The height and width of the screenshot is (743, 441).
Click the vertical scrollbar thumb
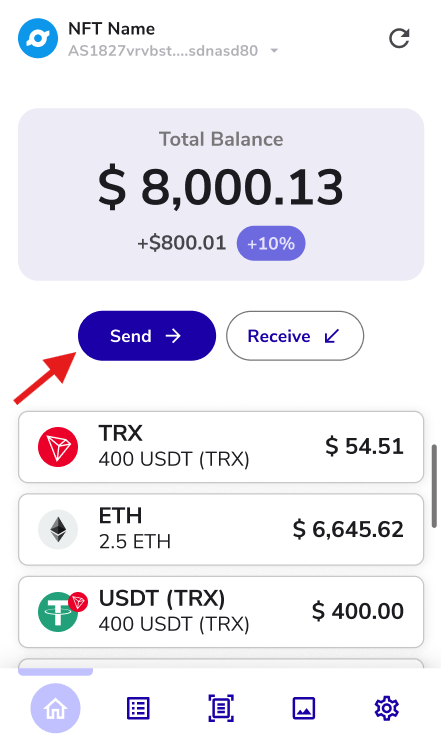pos(434,486)
